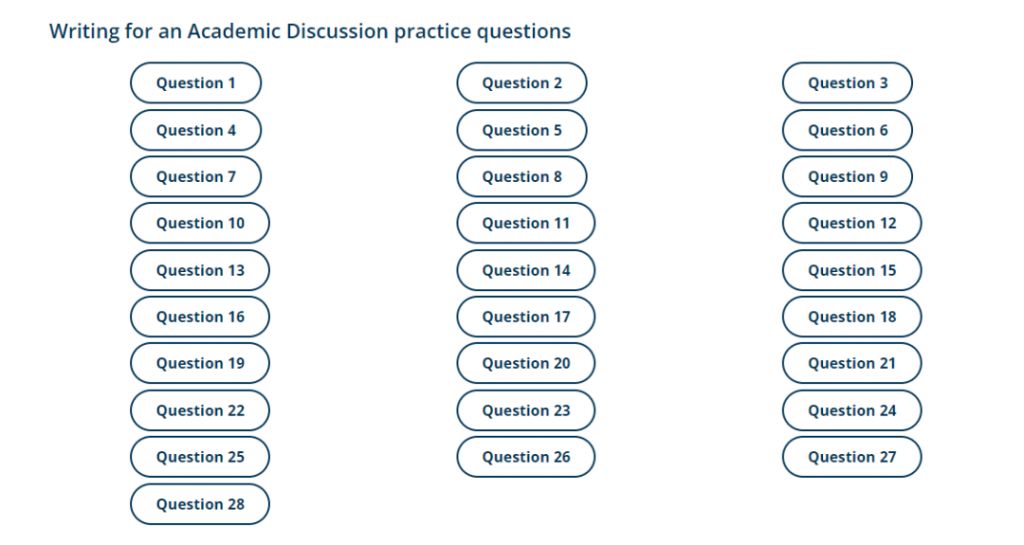
Task: Go to Question 7
Action: point(196,177)
